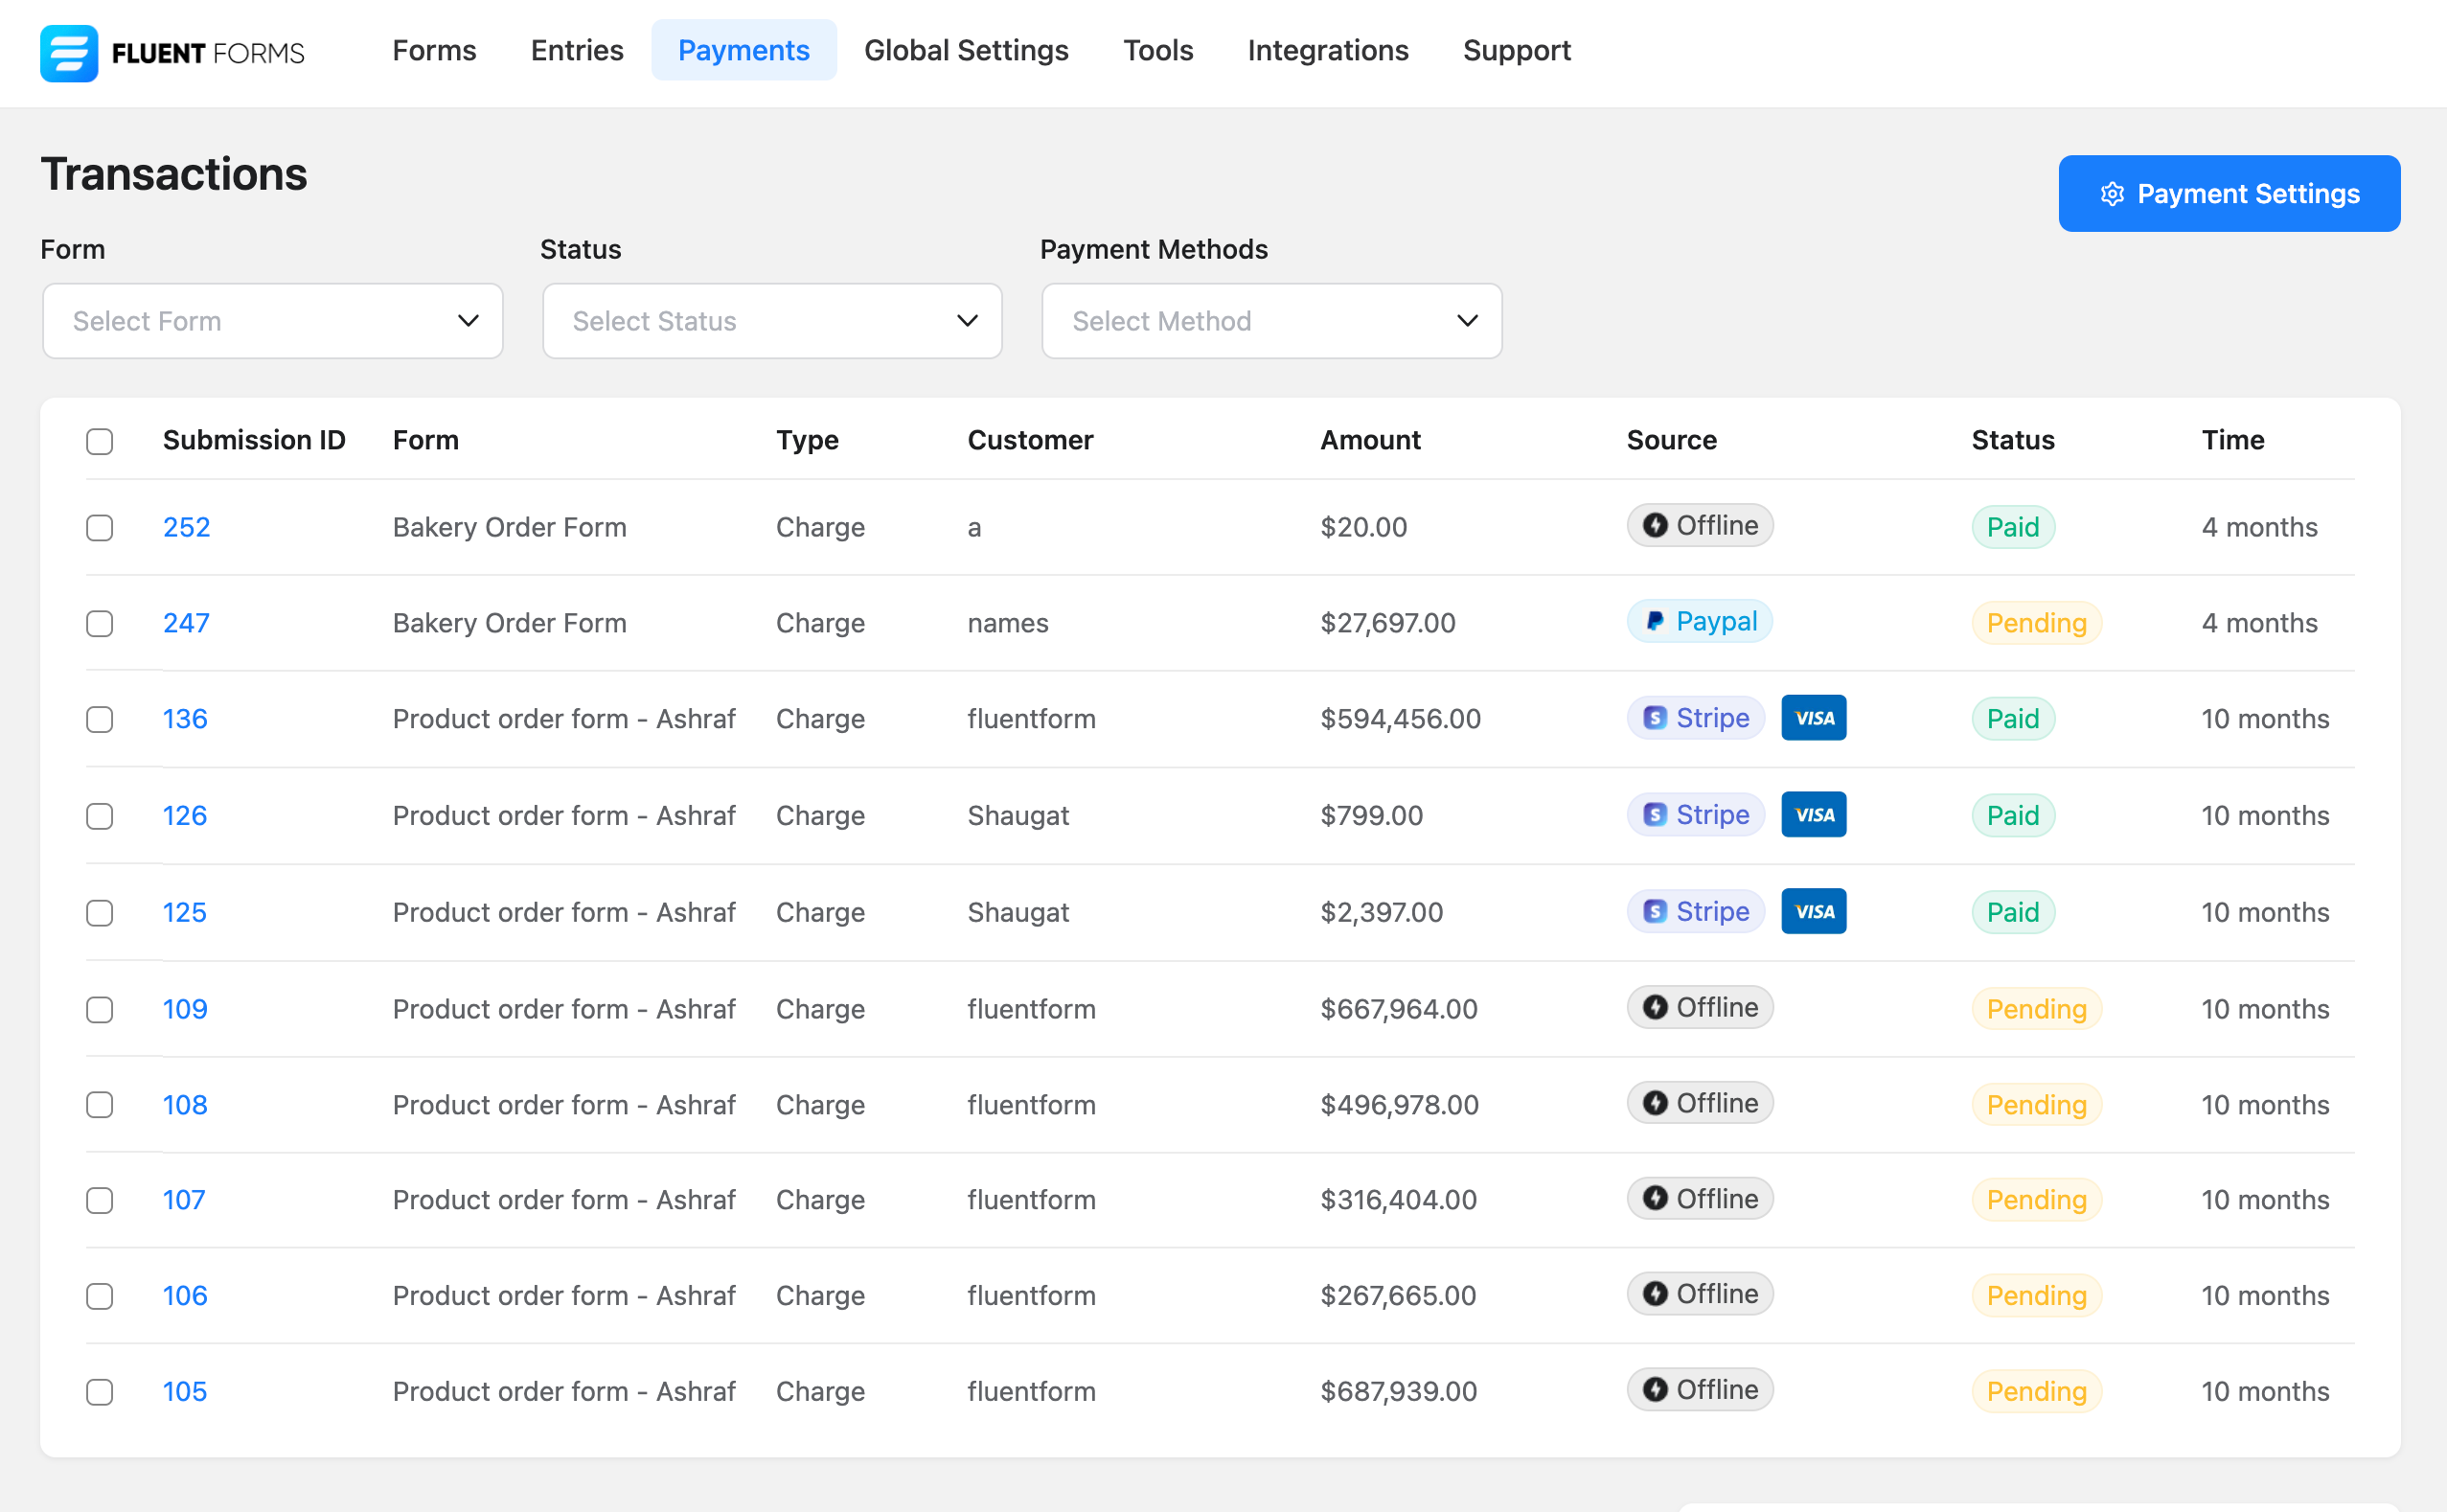
Task: Click the $594,456.00 amount cell
Action: 1400,719
